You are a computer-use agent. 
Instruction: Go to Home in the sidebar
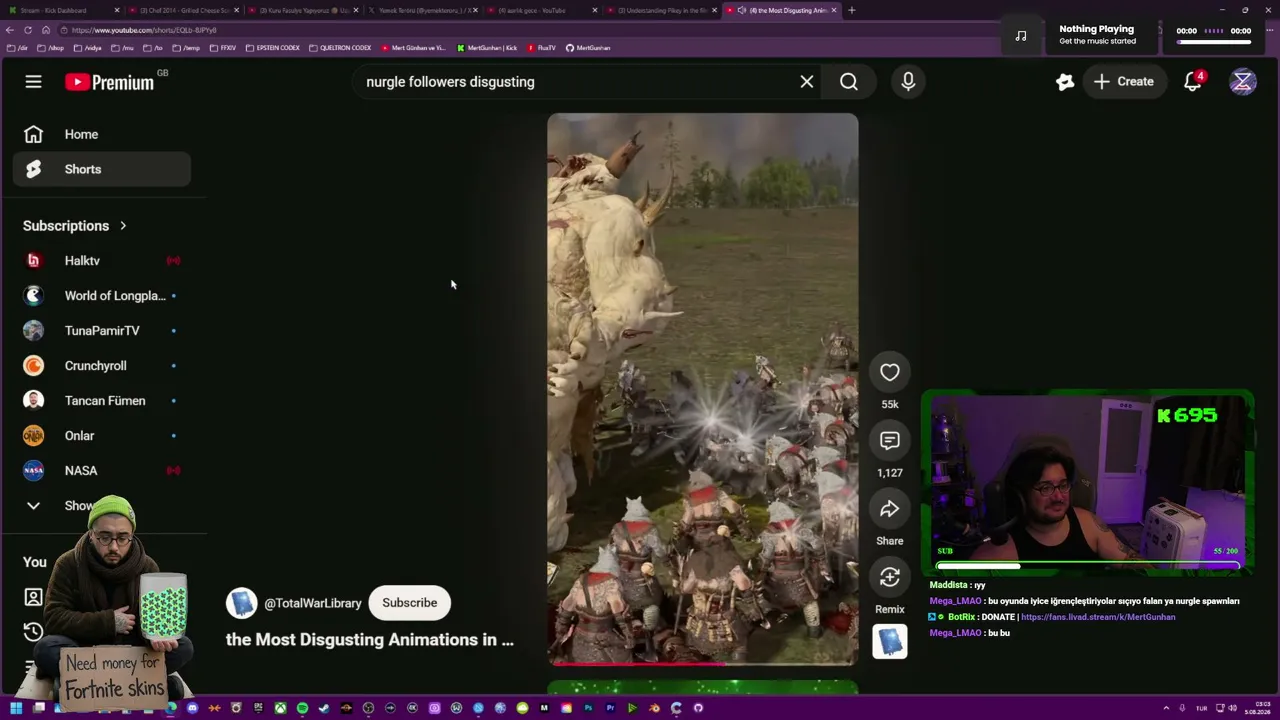(x=101, y=134)
